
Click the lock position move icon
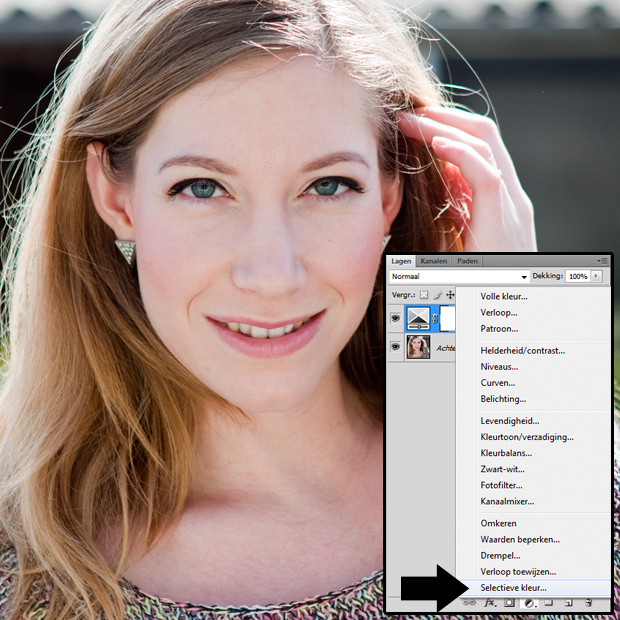[x=450, y=295]
